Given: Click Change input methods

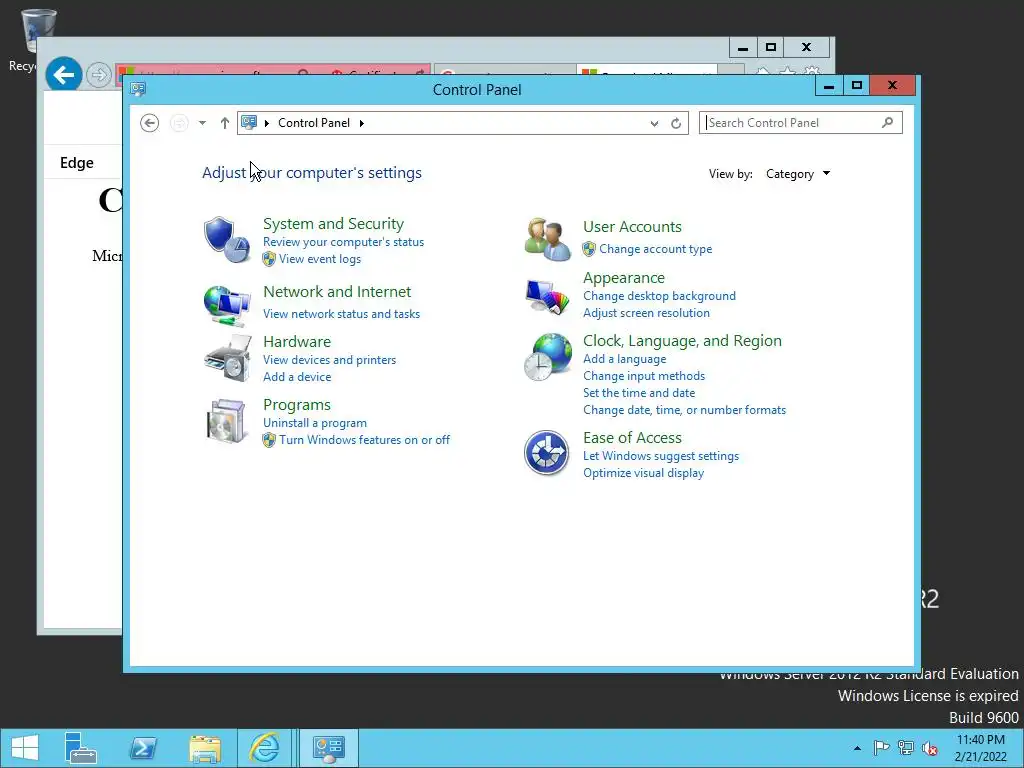Looking at the screenshot, I should 644,376.
